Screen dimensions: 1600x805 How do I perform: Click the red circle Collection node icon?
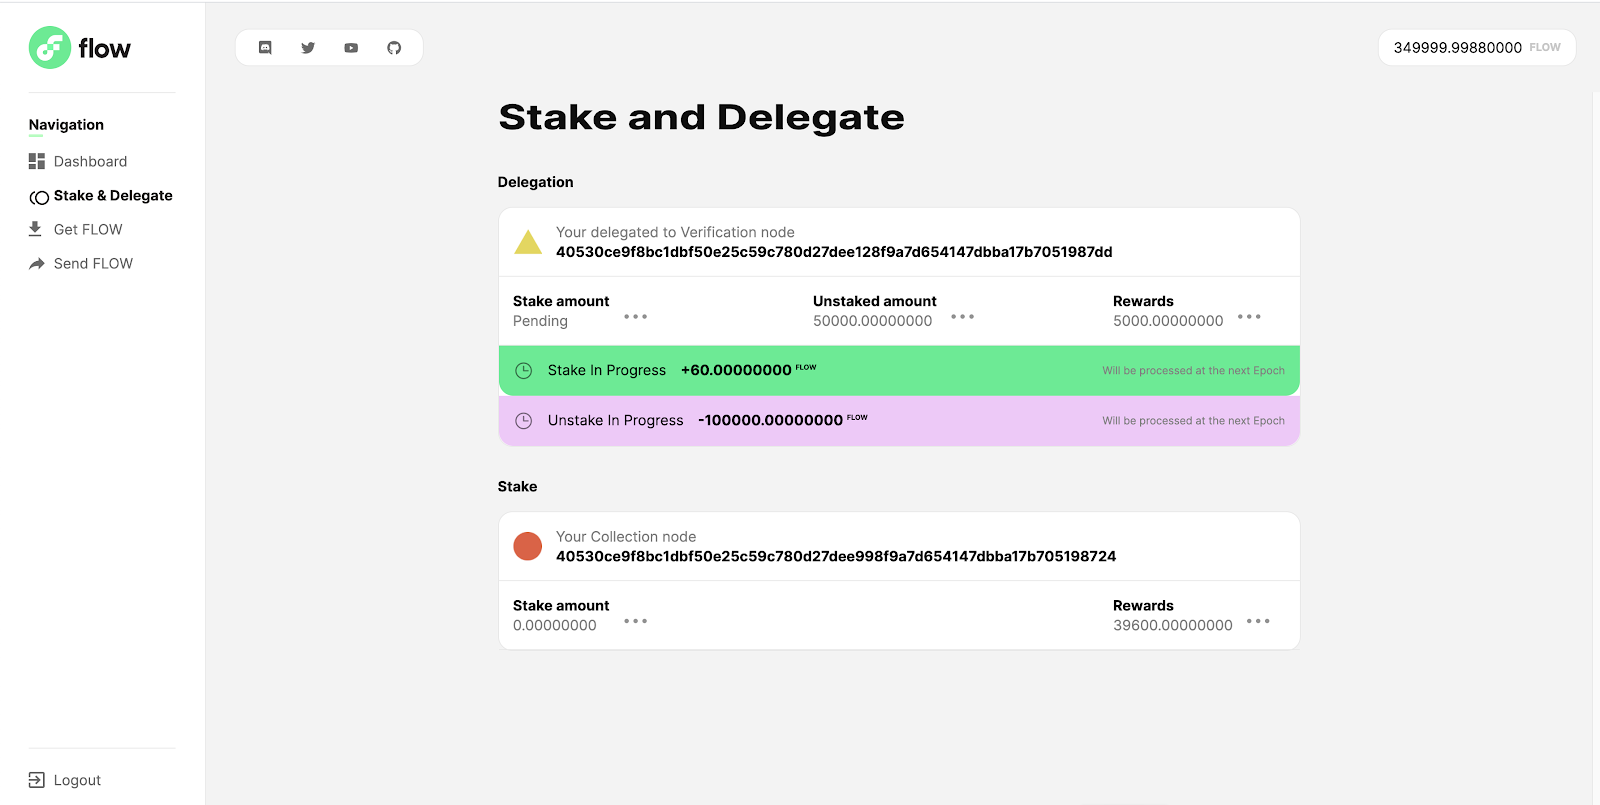coord(527,546)
